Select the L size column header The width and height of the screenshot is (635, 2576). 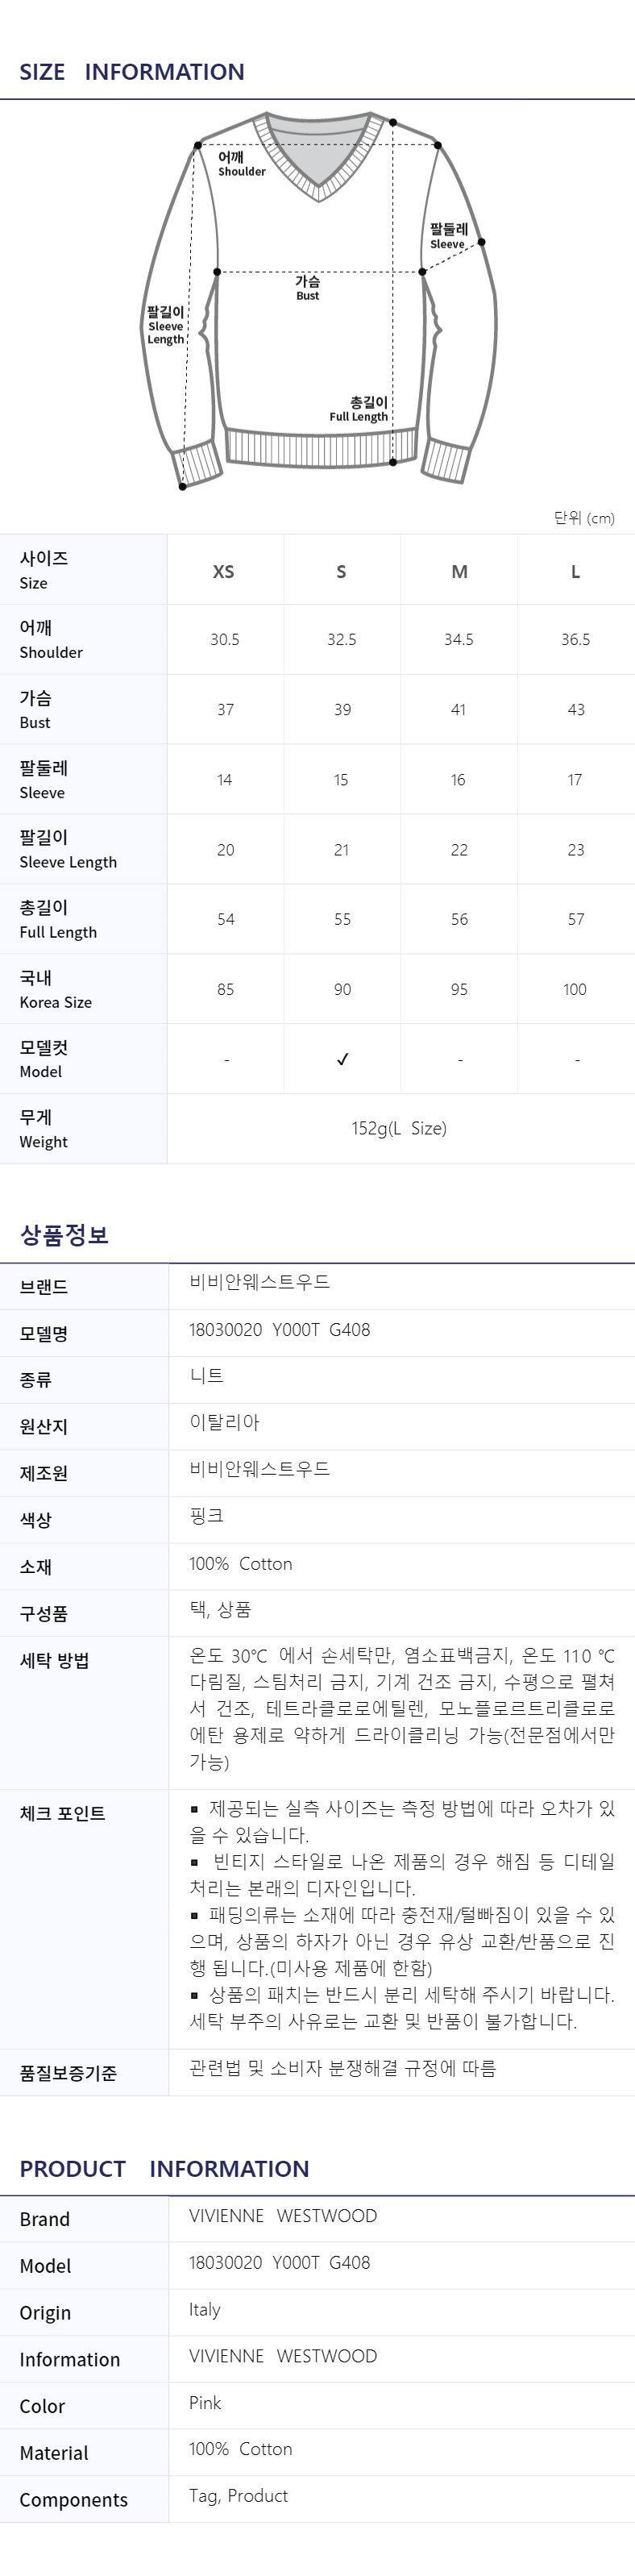tap(575, 572)
